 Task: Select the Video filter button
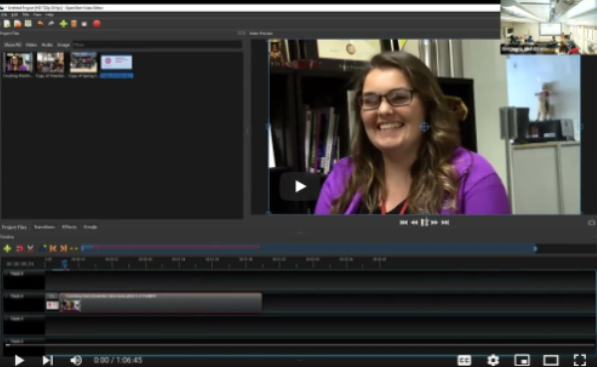(x=31, y=45)
